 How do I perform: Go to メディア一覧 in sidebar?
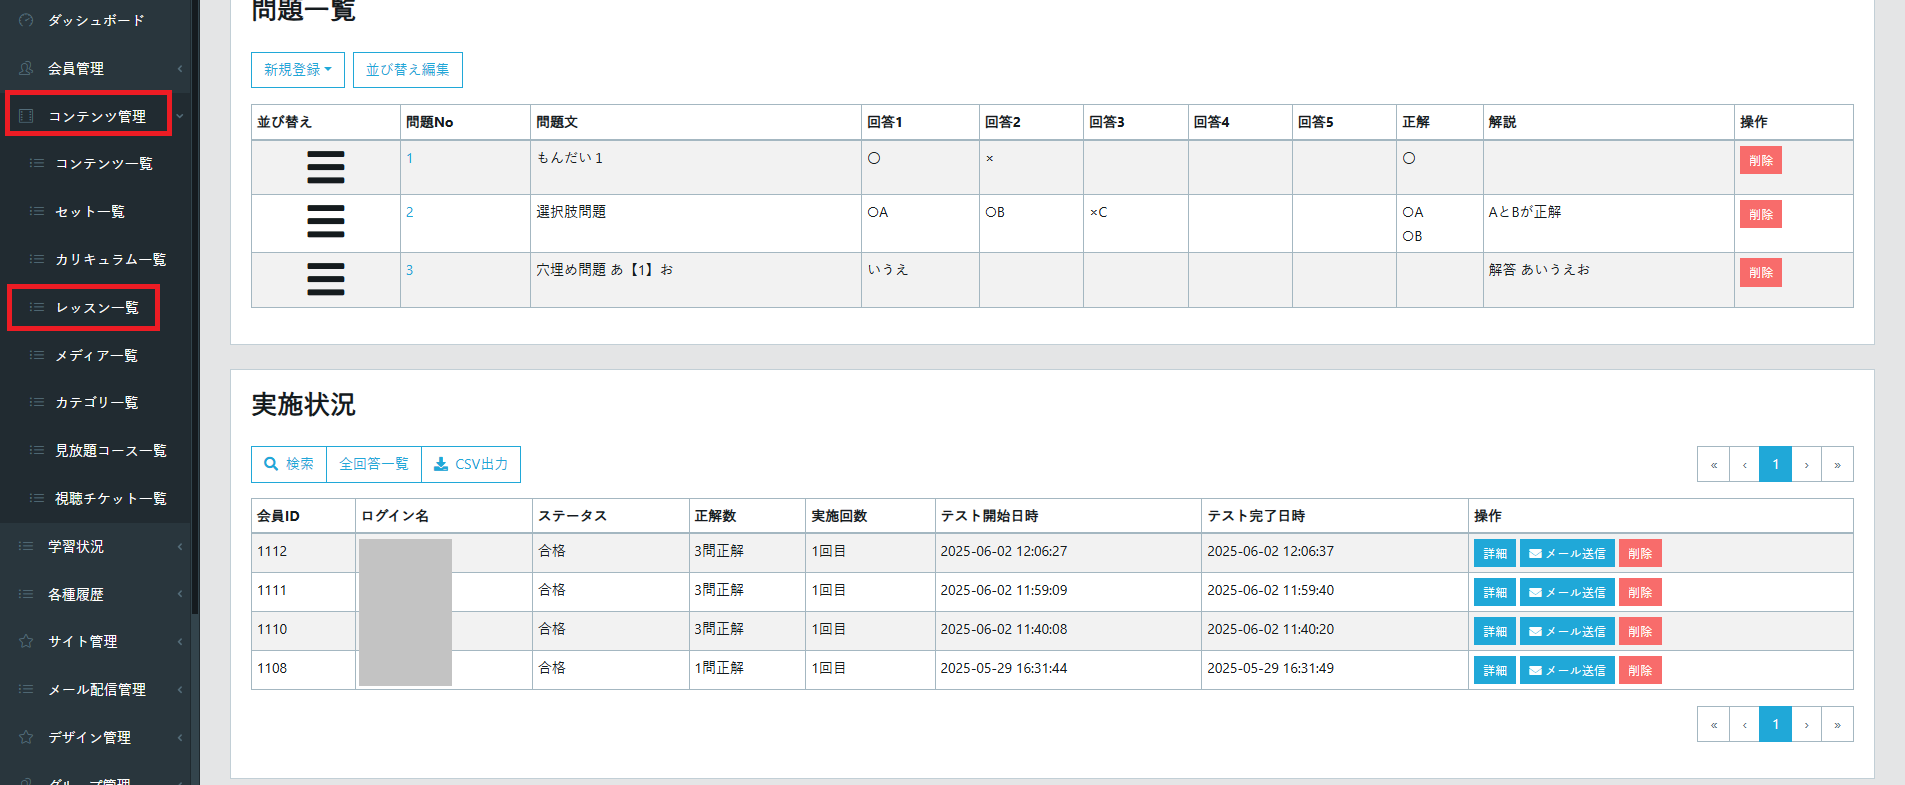(96, 355)
